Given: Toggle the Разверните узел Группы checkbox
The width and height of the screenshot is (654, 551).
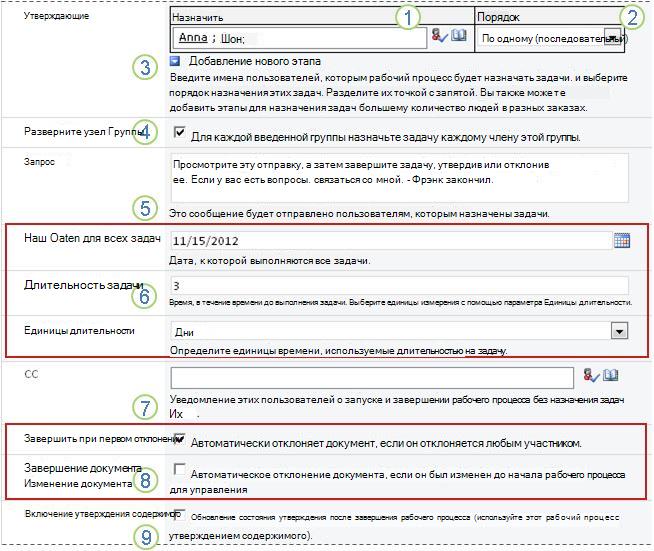Looking at the screenshot, I should 179,132.
